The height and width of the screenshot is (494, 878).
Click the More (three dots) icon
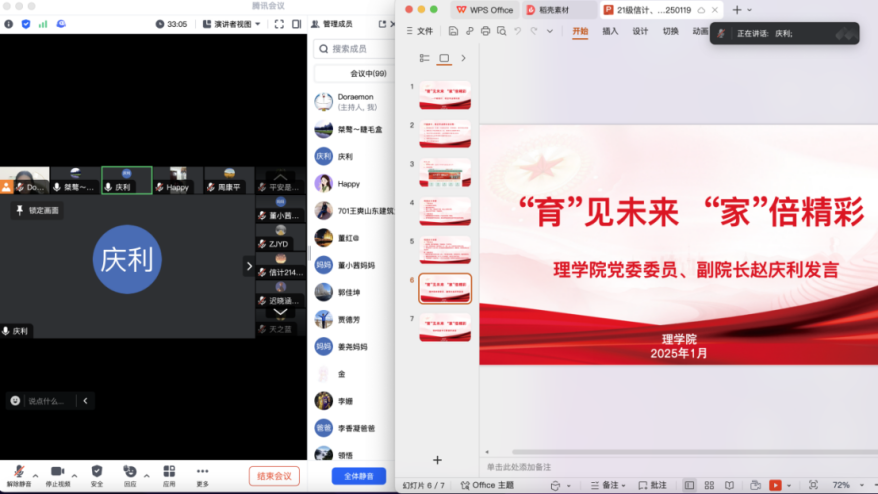coord(202,472)
